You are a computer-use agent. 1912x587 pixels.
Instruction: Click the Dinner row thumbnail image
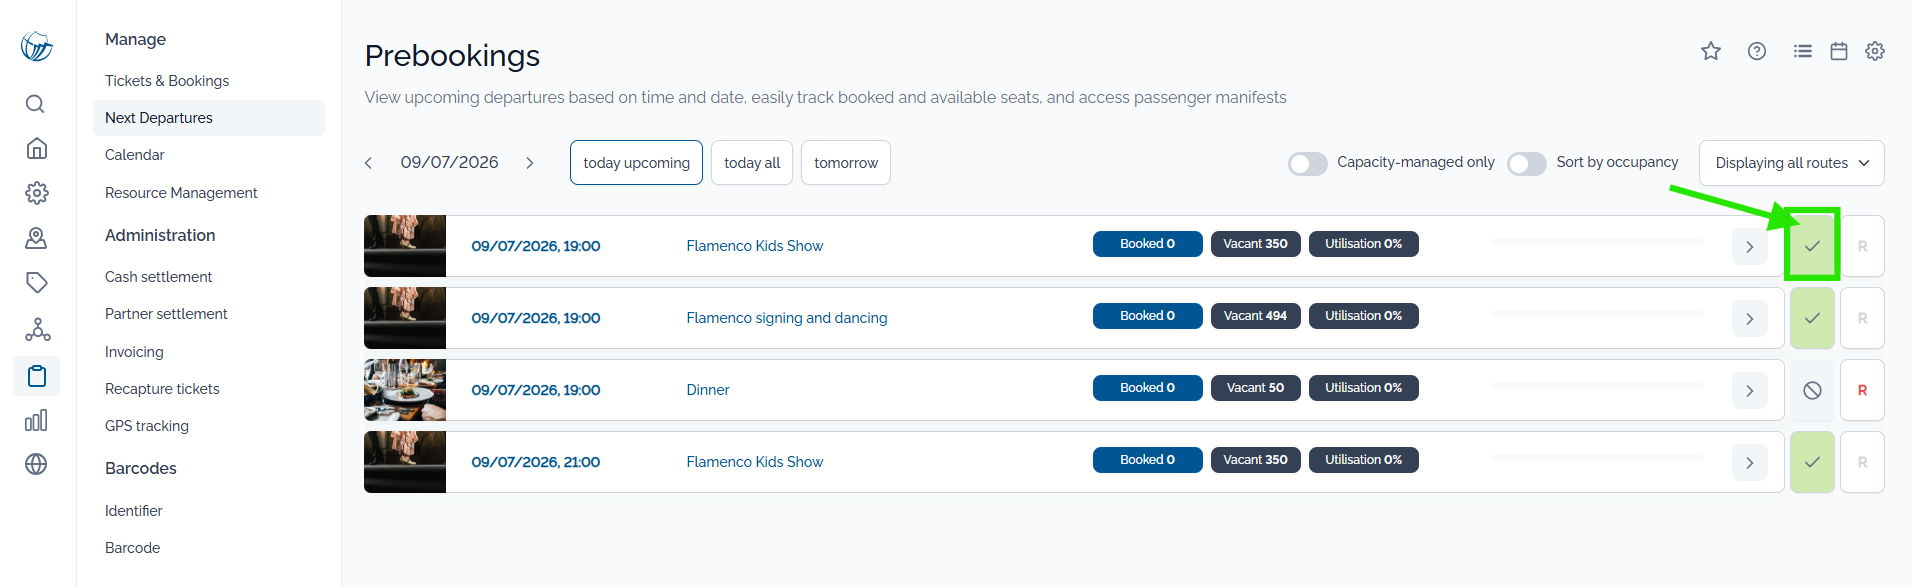405,390
